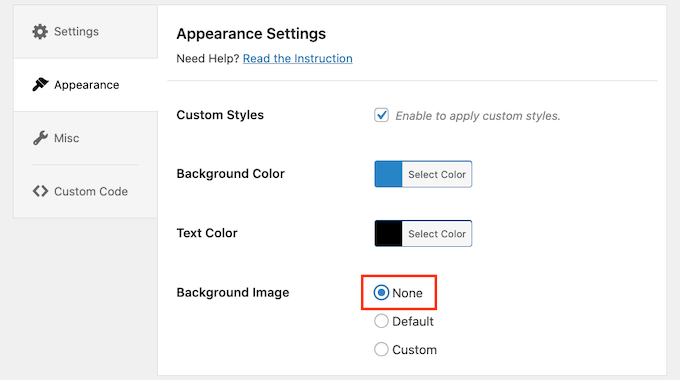Switch to the Appearance tab
Viewport: 680px width, 380px height.
tap(85, 85)
